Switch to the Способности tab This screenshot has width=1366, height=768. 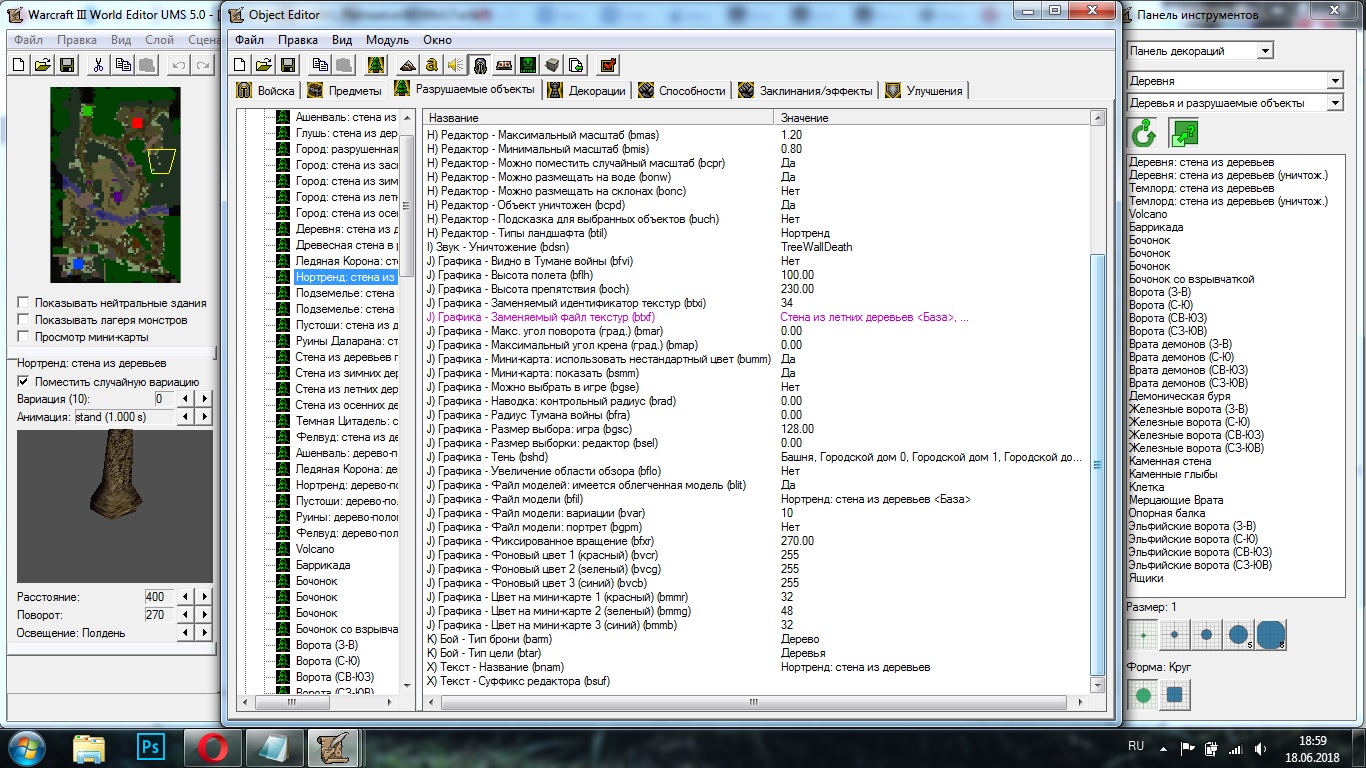click(x=682, y=91)
